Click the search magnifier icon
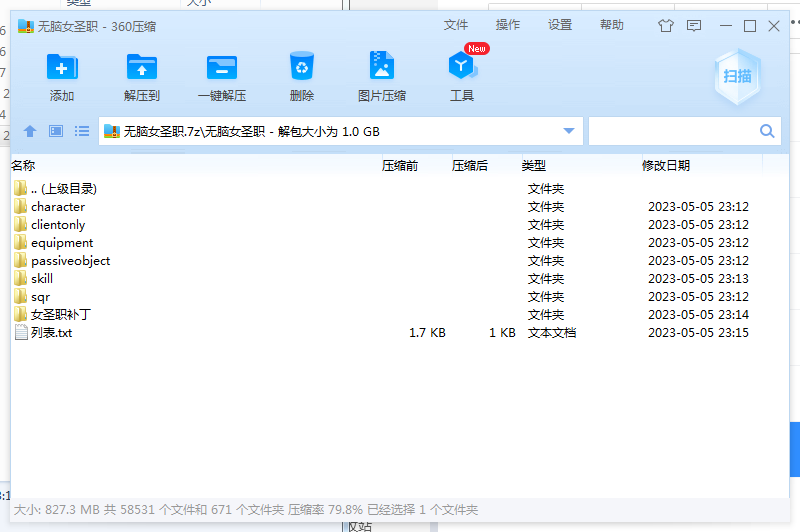Image resolution: width=800 pixels, height=532 pixels. 767,131
